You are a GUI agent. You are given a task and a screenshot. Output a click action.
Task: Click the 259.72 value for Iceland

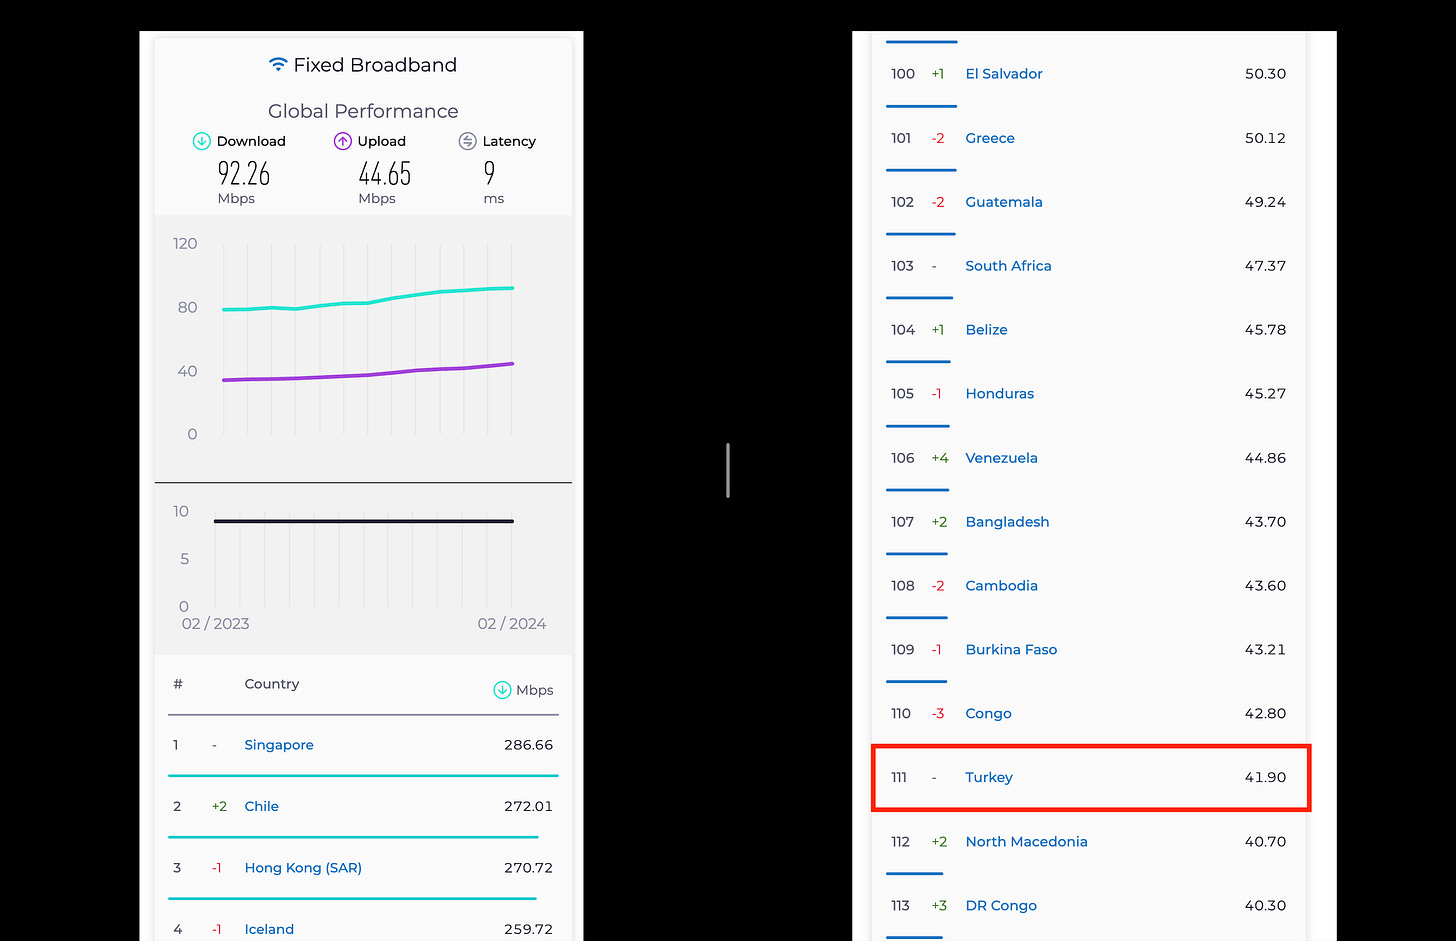click(528, 929)
